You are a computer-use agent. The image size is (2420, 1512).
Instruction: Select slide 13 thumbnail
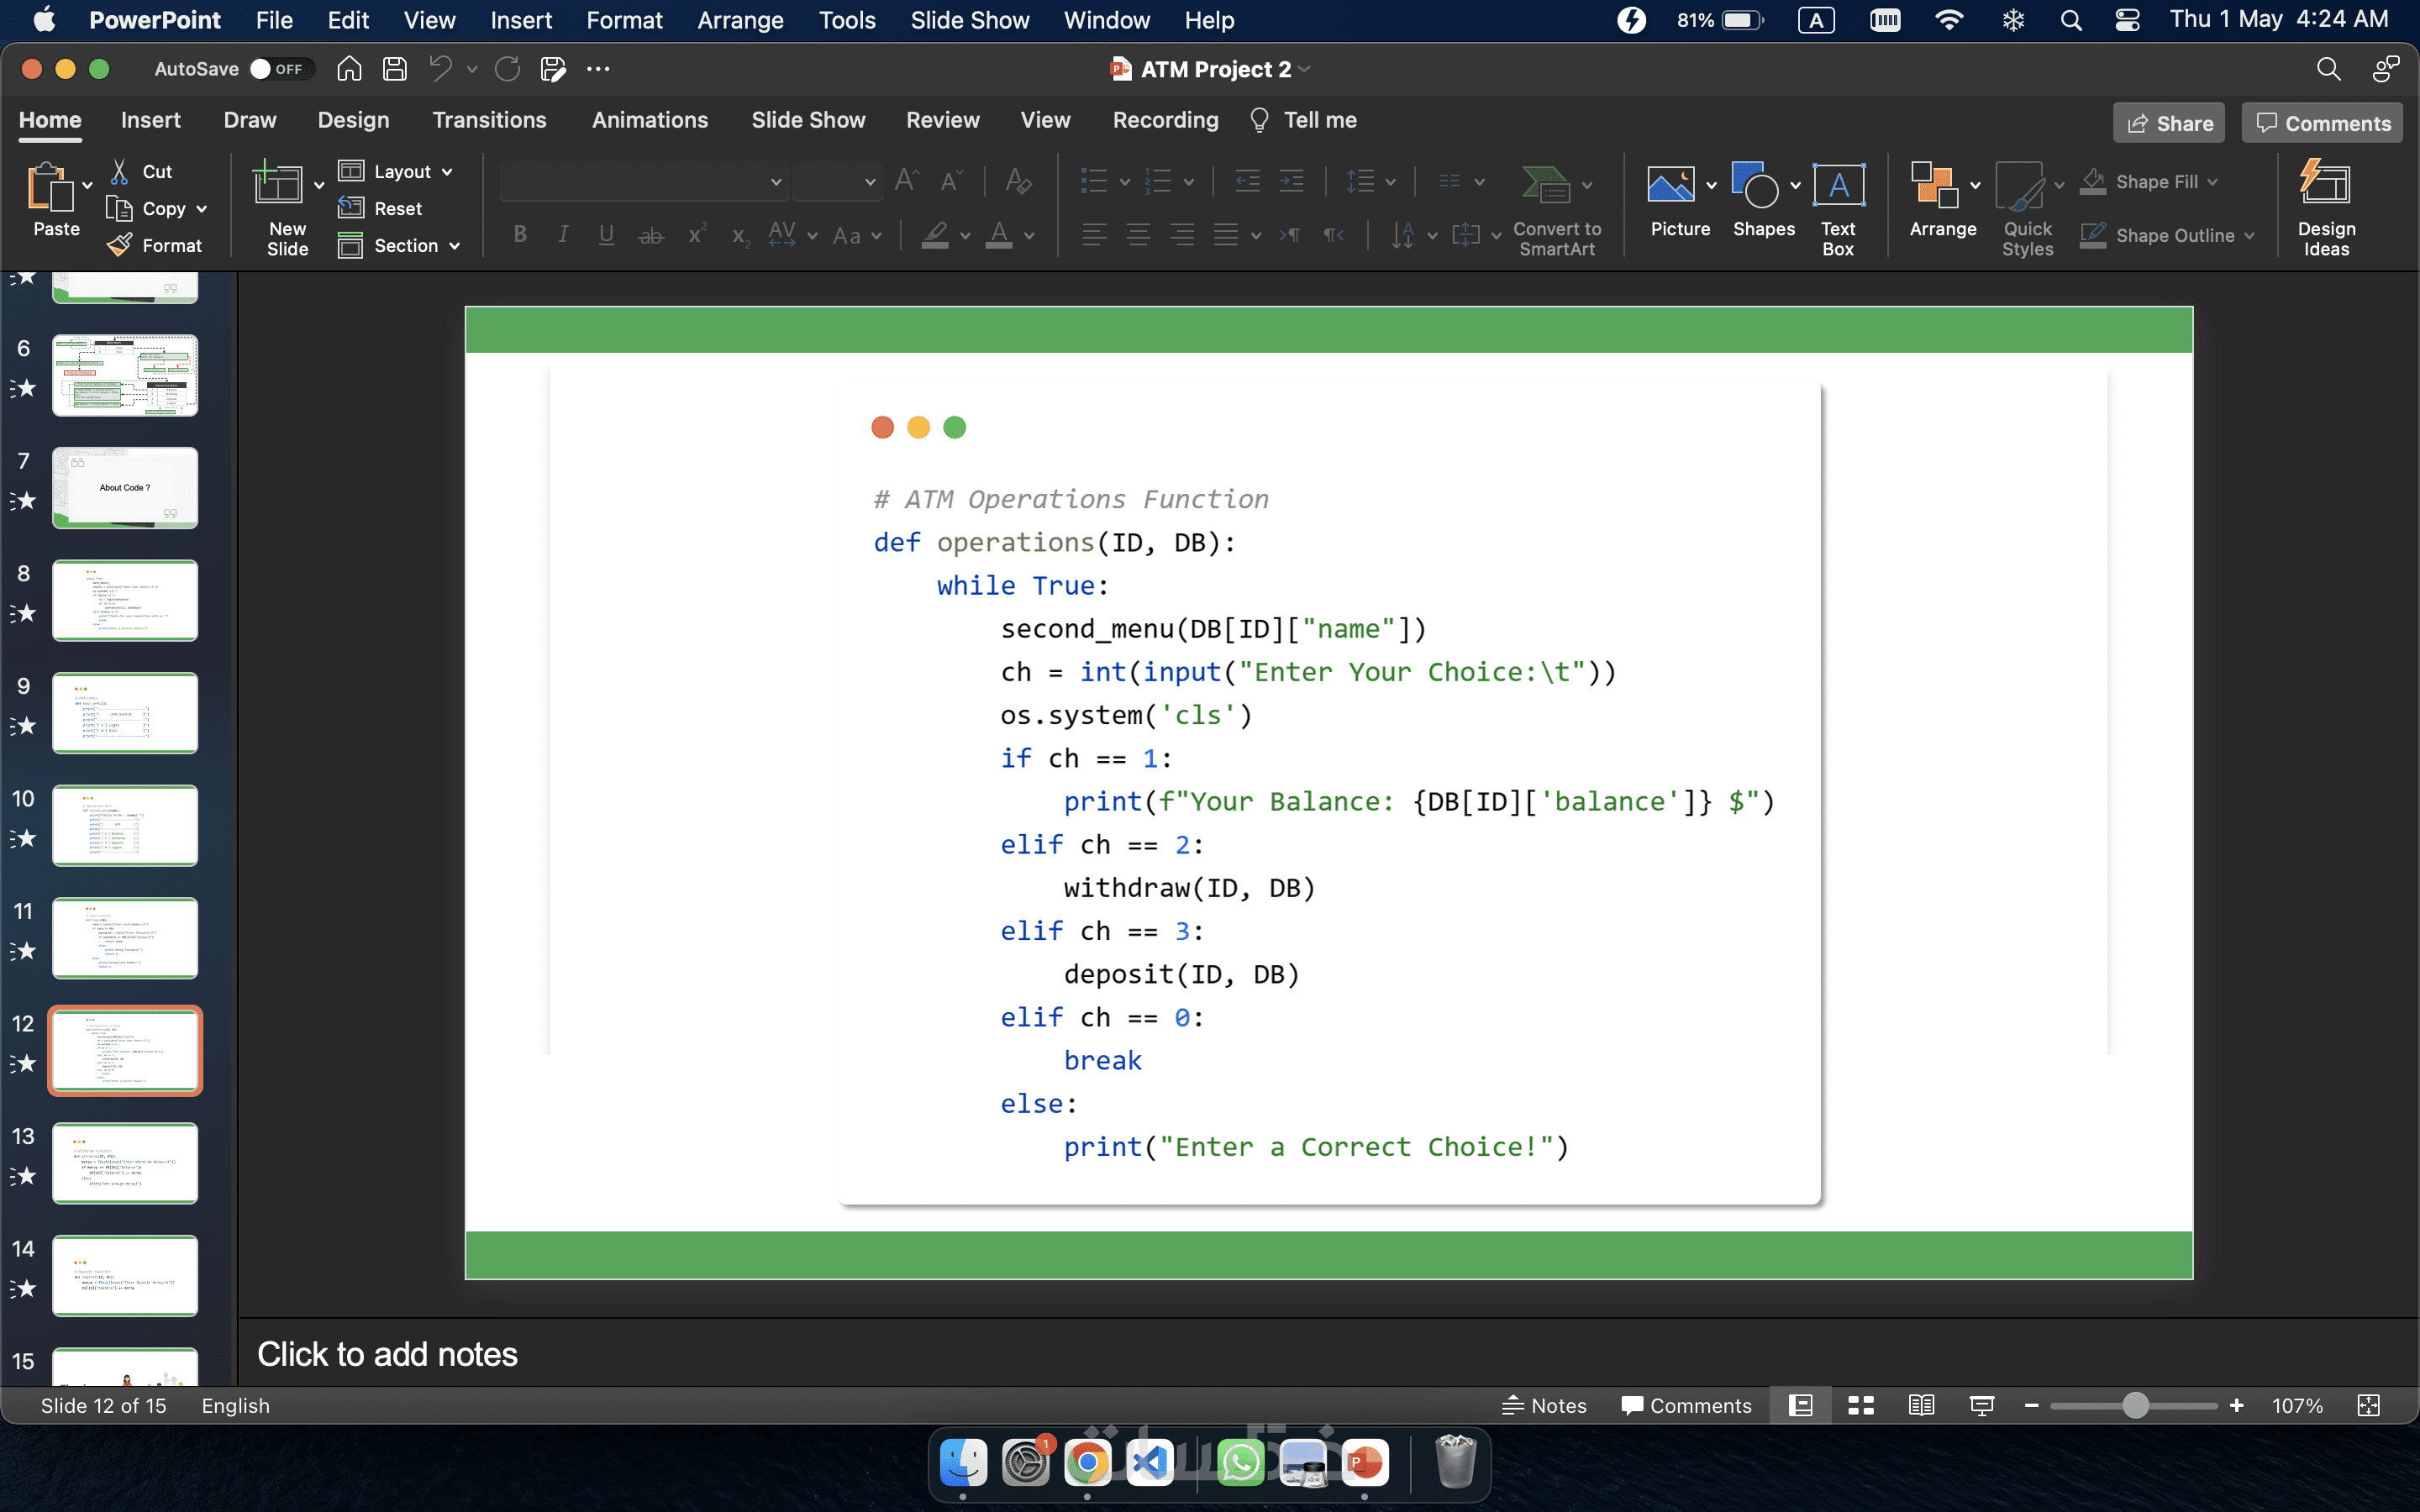[125, 1162]
